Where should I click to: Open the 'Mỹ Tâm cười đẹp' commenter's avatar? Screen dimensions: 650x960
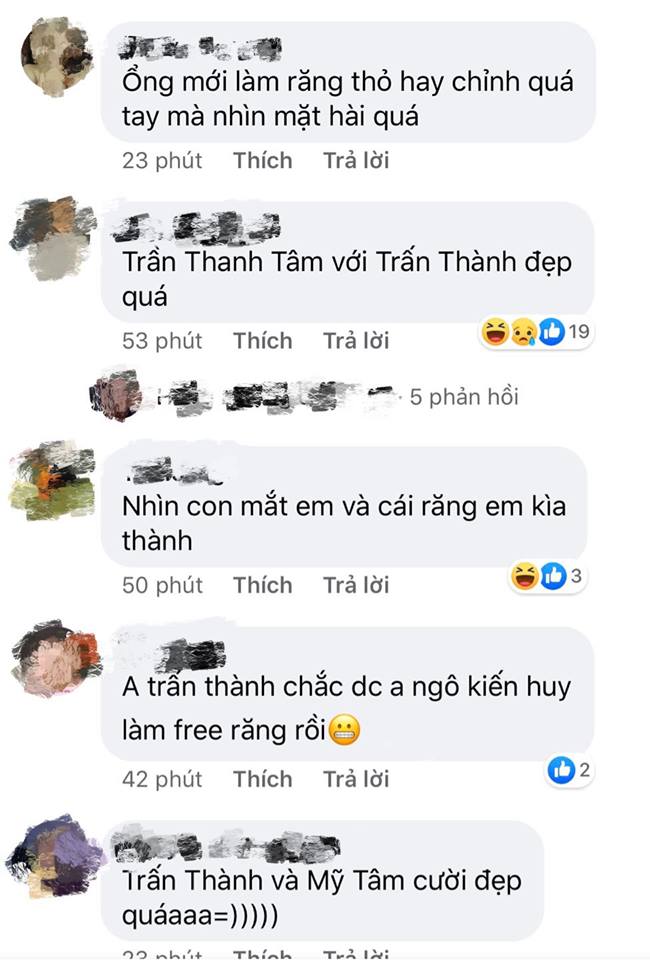point(54,856)
